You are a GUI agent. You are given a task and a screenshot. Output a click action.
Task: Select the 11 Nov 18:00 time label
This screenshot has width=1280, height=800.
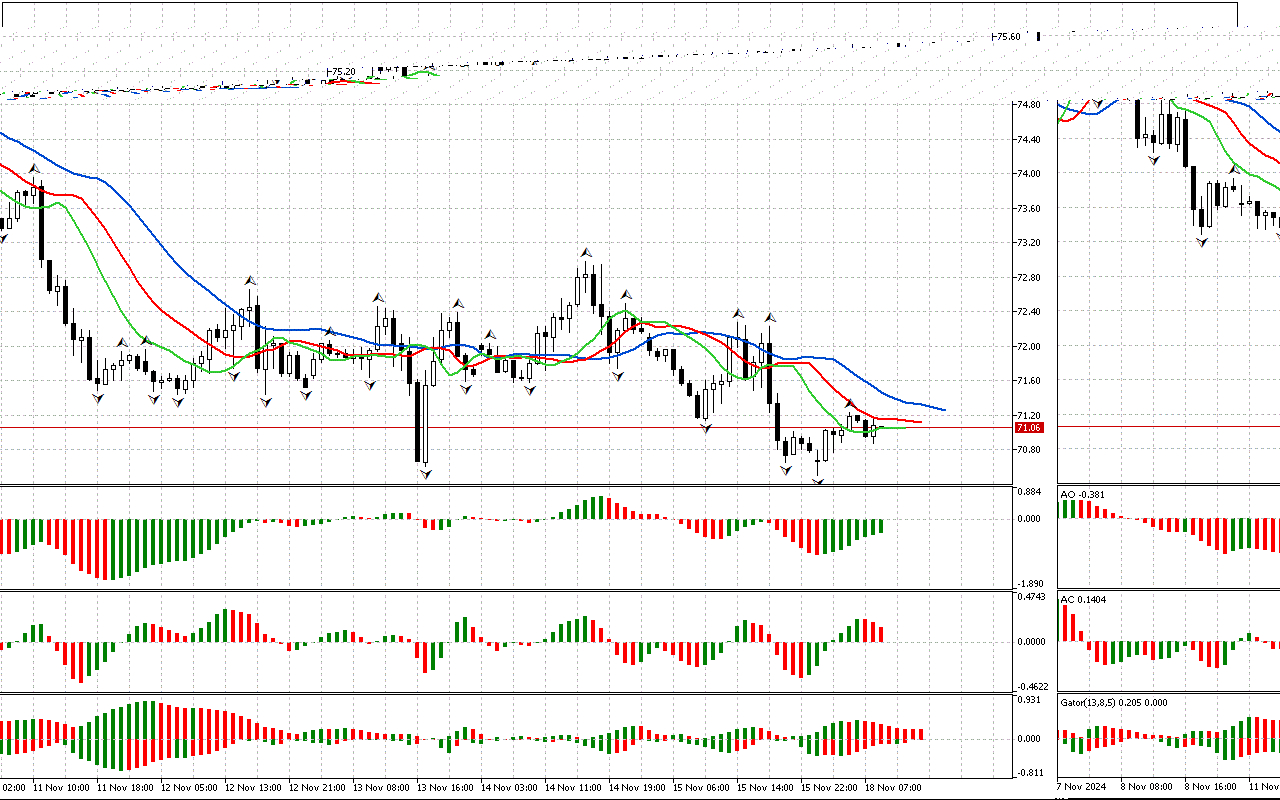[125, 788]
